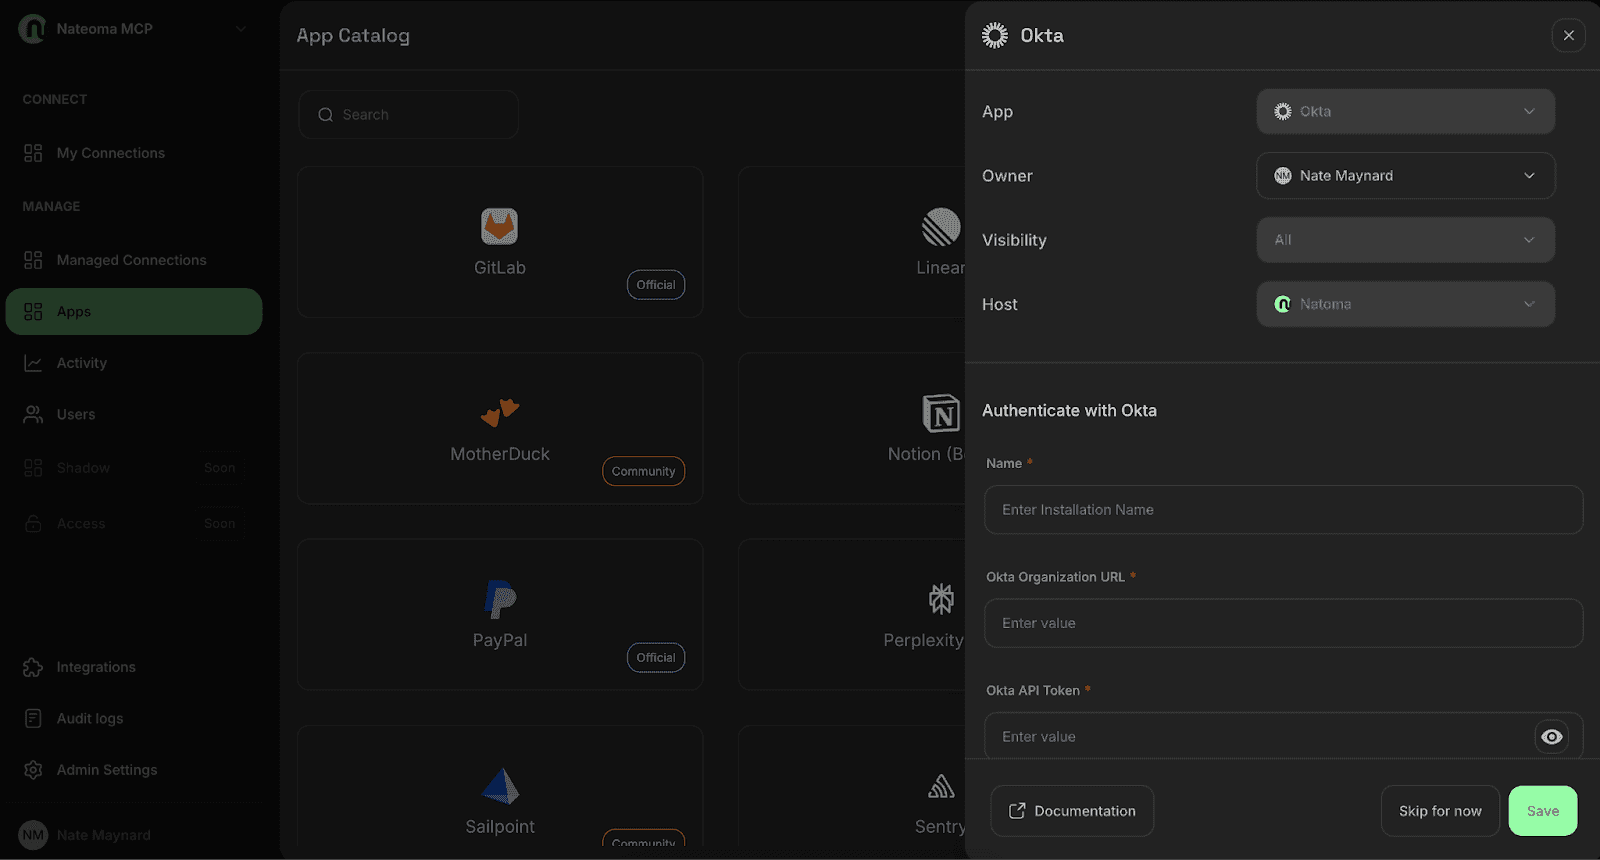Expand the Natoma MCP workspace switcher chevron
Image resolution: width=1600 pixels, height=860 pixels.
(x=241, y=29)
